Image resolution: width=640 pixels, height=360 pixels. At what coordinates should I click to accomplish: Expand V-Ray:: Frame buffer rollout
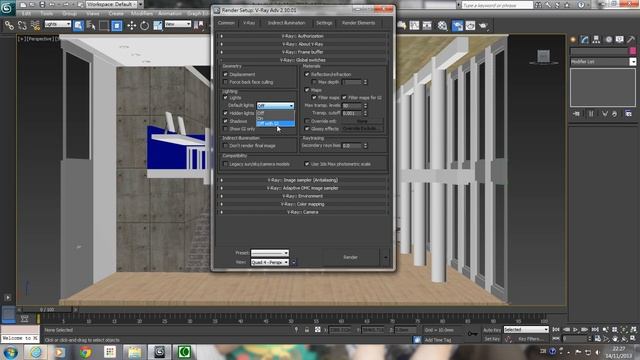click(302, 52)
